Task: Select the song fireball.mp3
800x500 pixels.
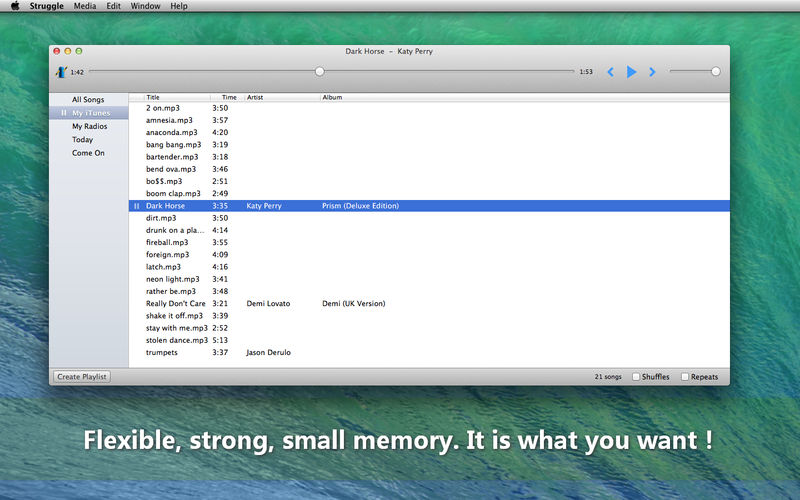Action: 167,243
